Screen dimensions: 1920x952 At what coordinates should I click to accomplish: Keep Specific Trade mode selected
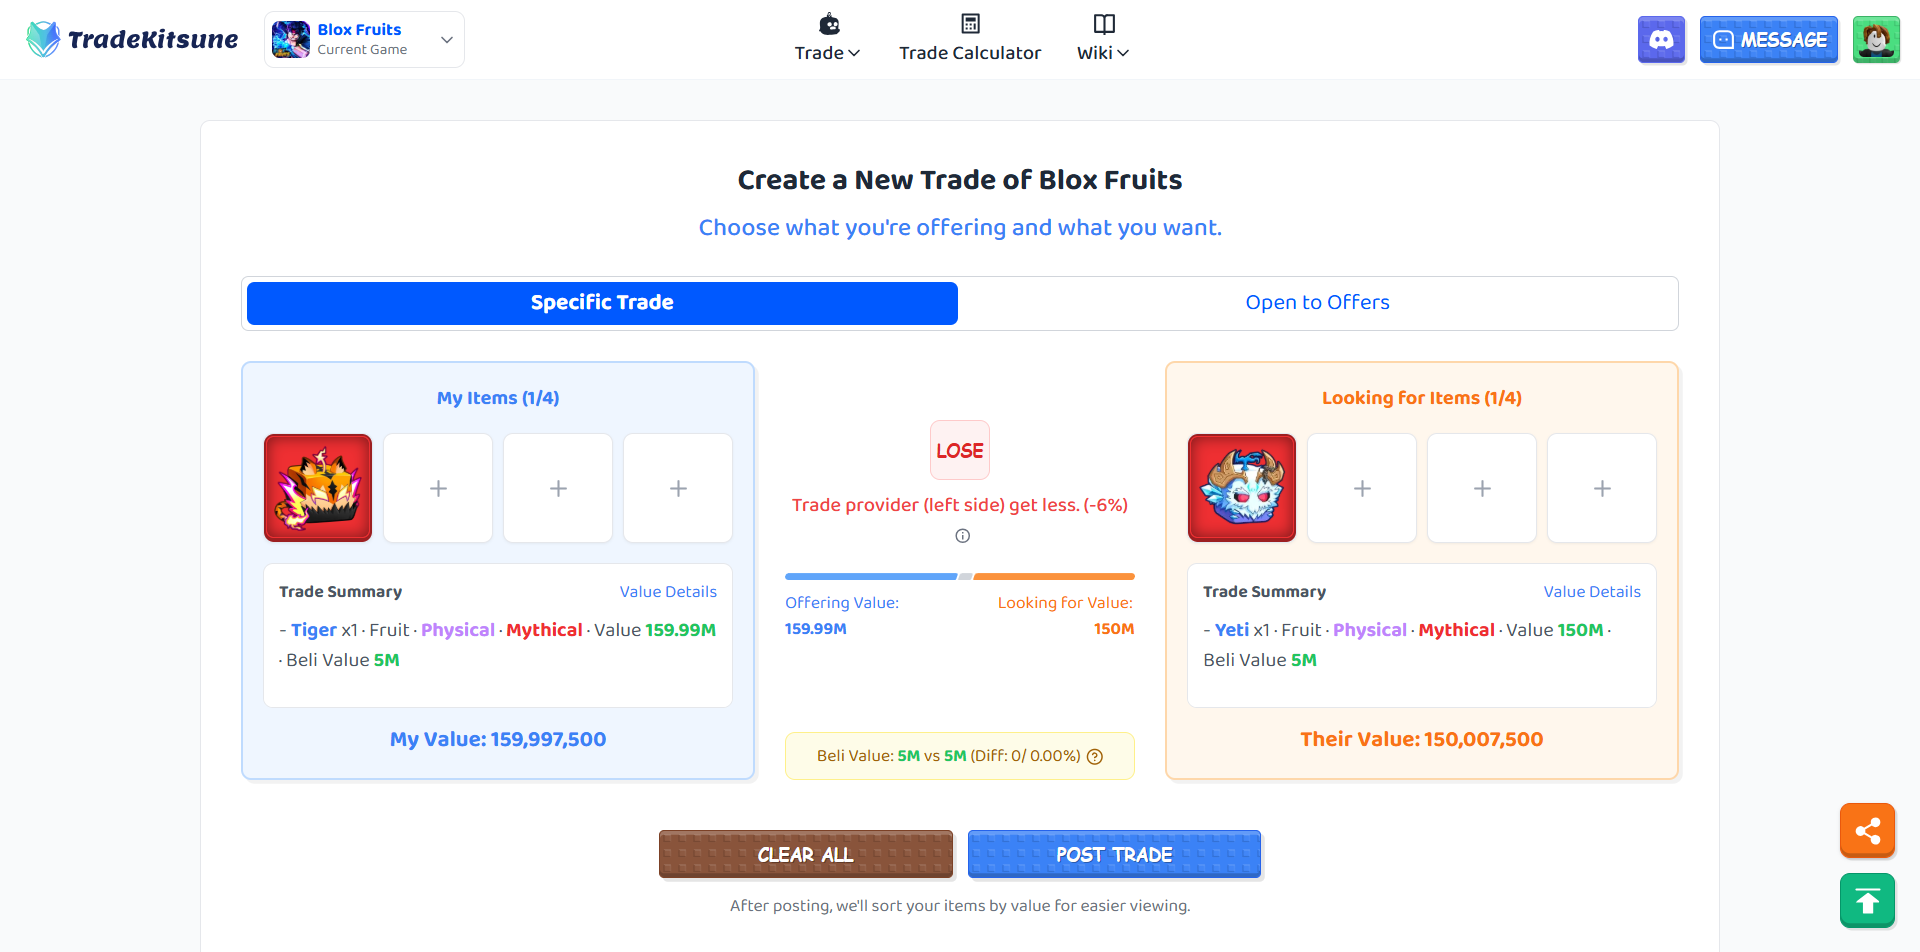point(601,302)
